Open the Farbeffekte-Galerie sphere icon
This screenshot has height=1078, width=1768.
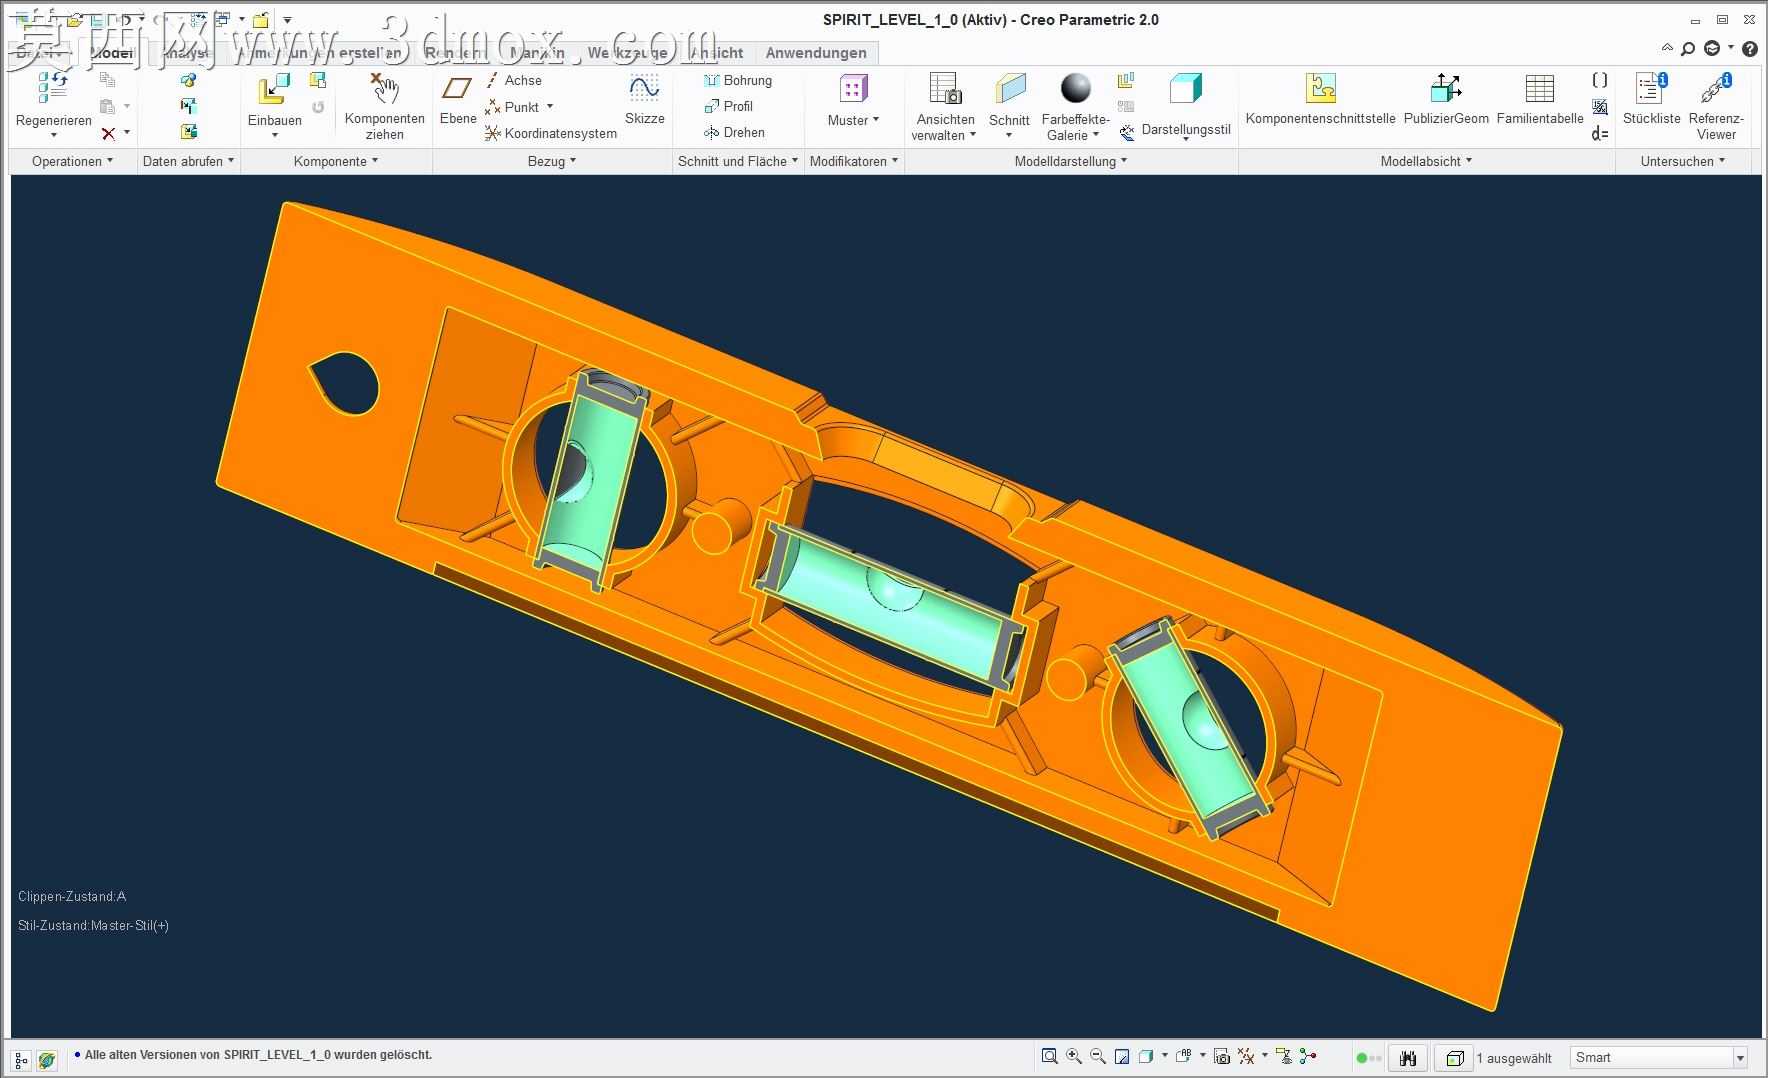(1076, 88)
